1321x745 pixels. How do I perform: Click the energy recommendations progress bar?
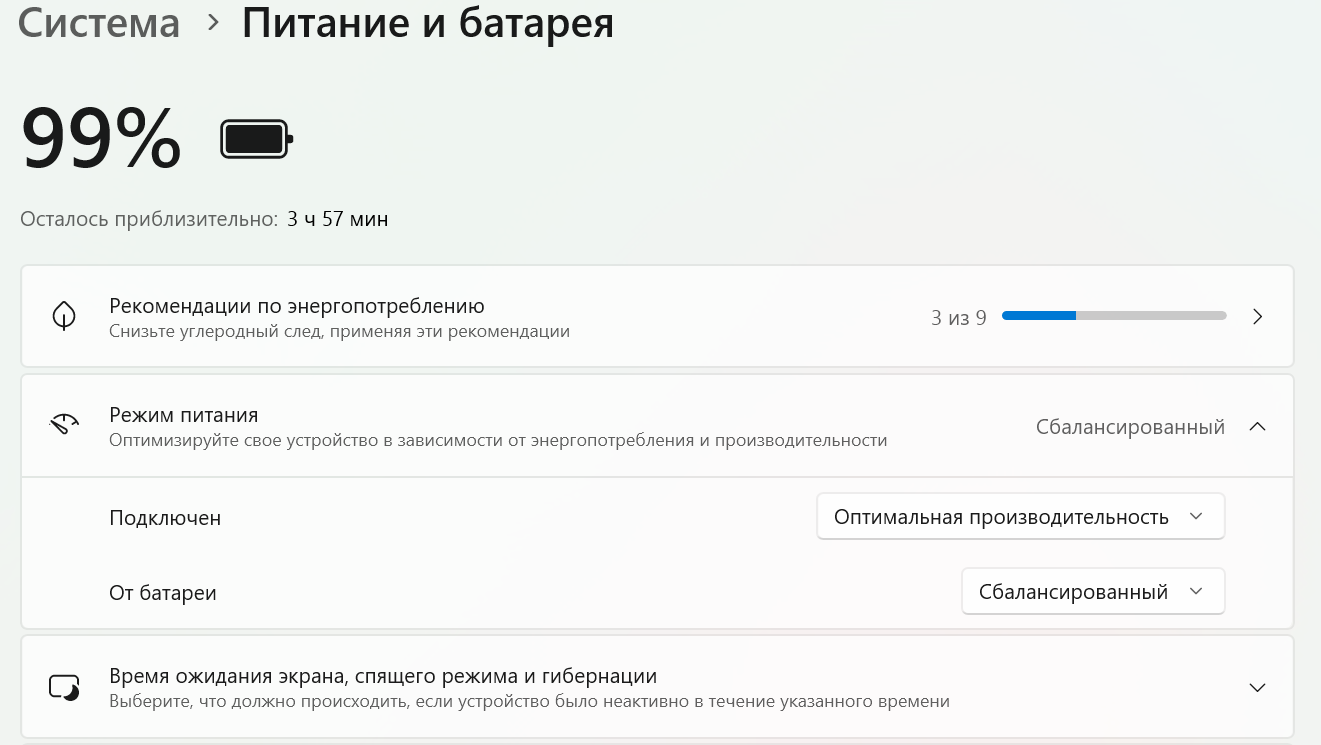pos(1113,316)
